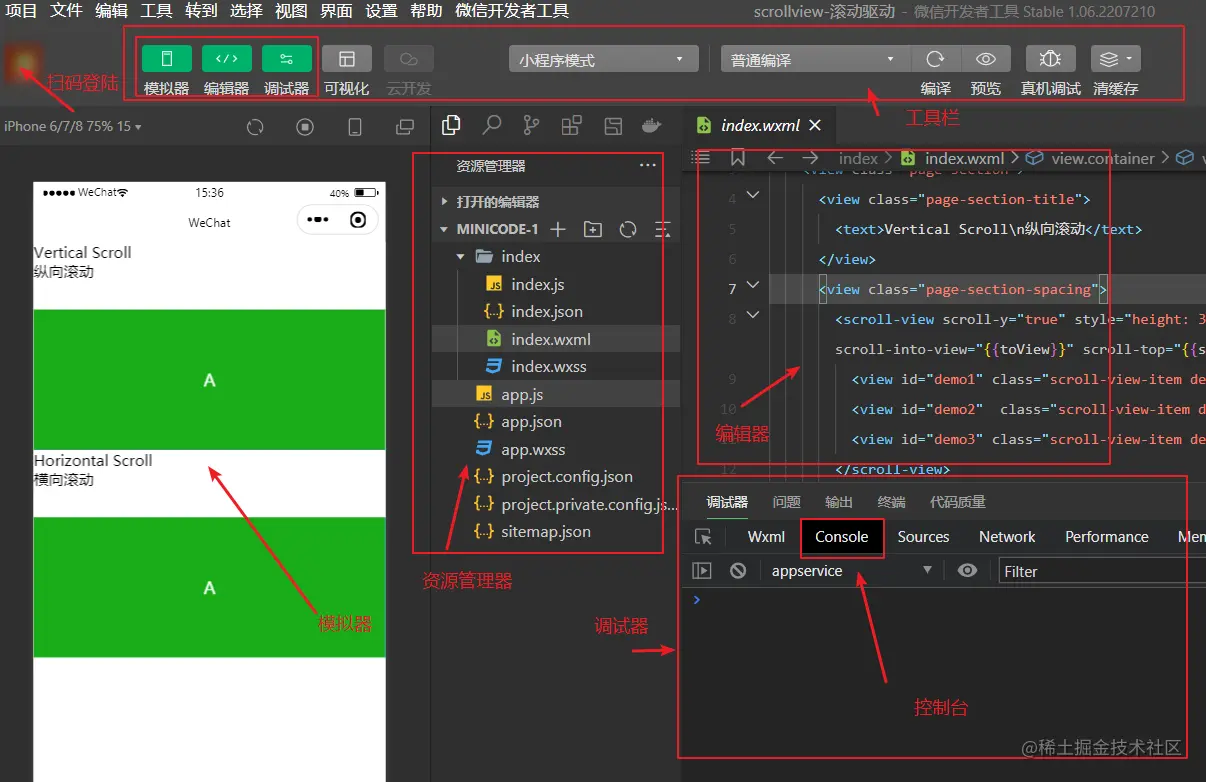This screenshot has height=782, width=1206.
Task: Click the console Filter input field
Action: click(x=1101, y=572)
